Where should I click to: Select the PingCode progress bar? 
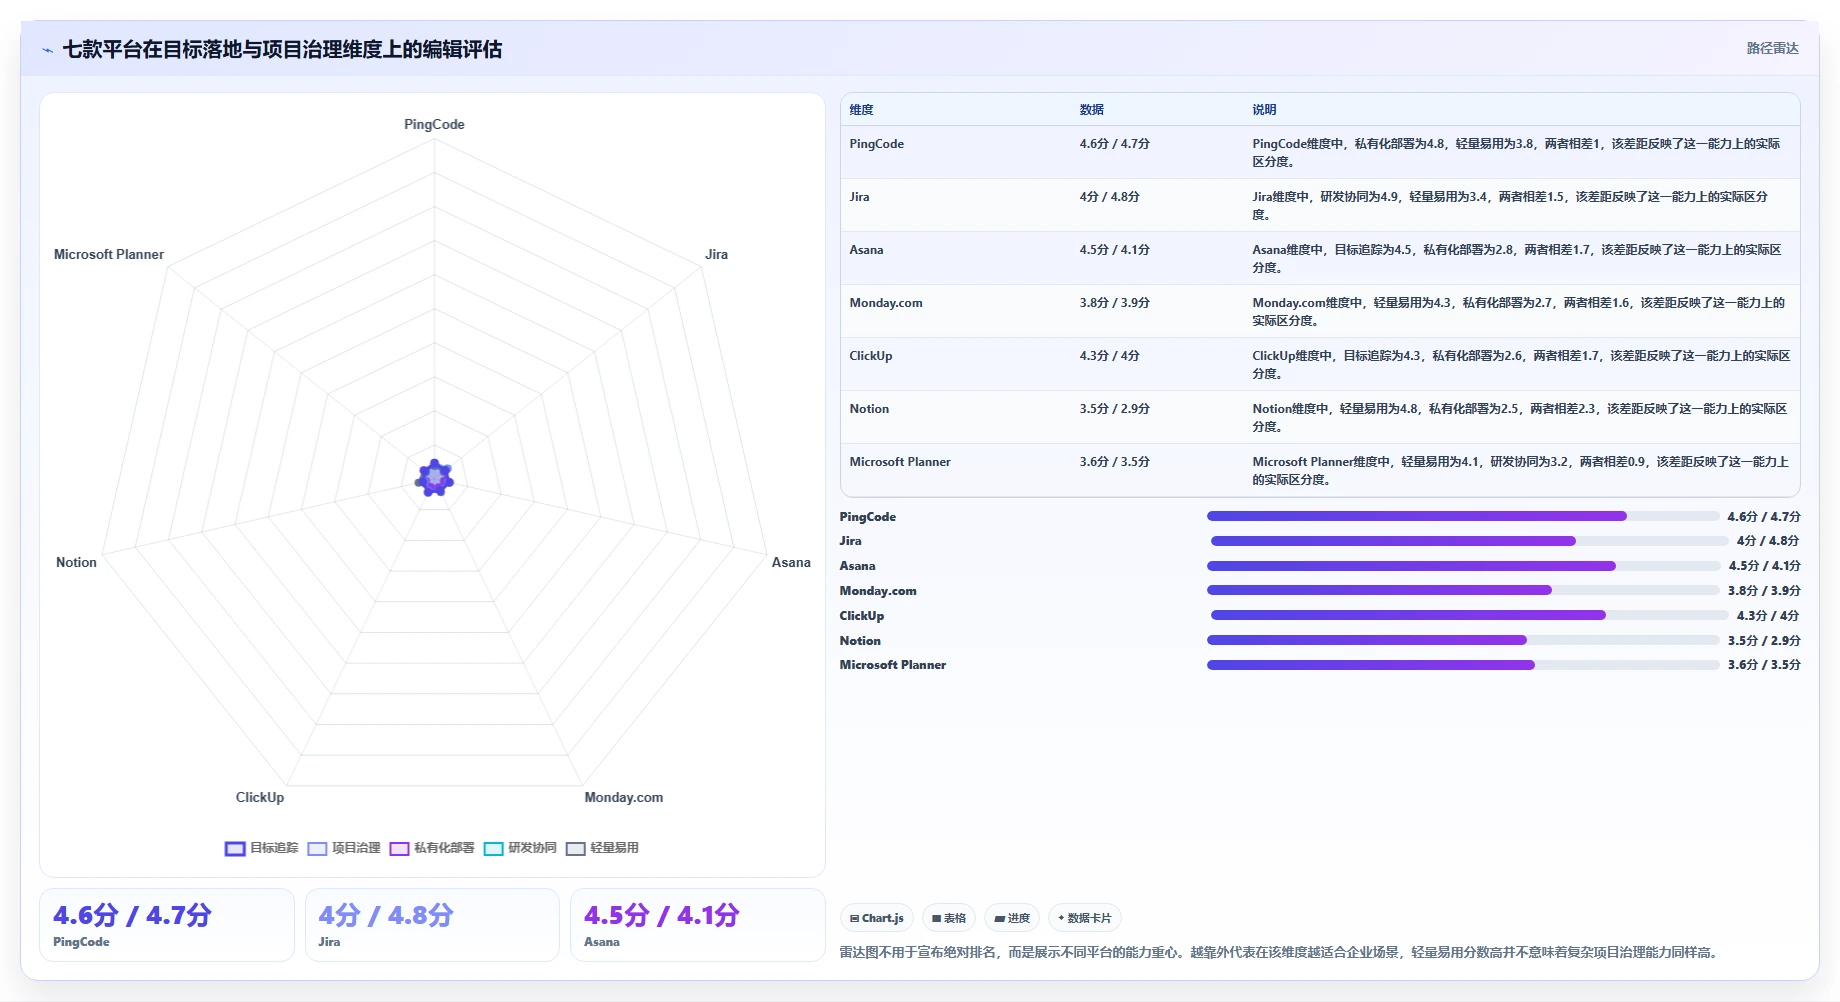click(x=1463, y=516)
